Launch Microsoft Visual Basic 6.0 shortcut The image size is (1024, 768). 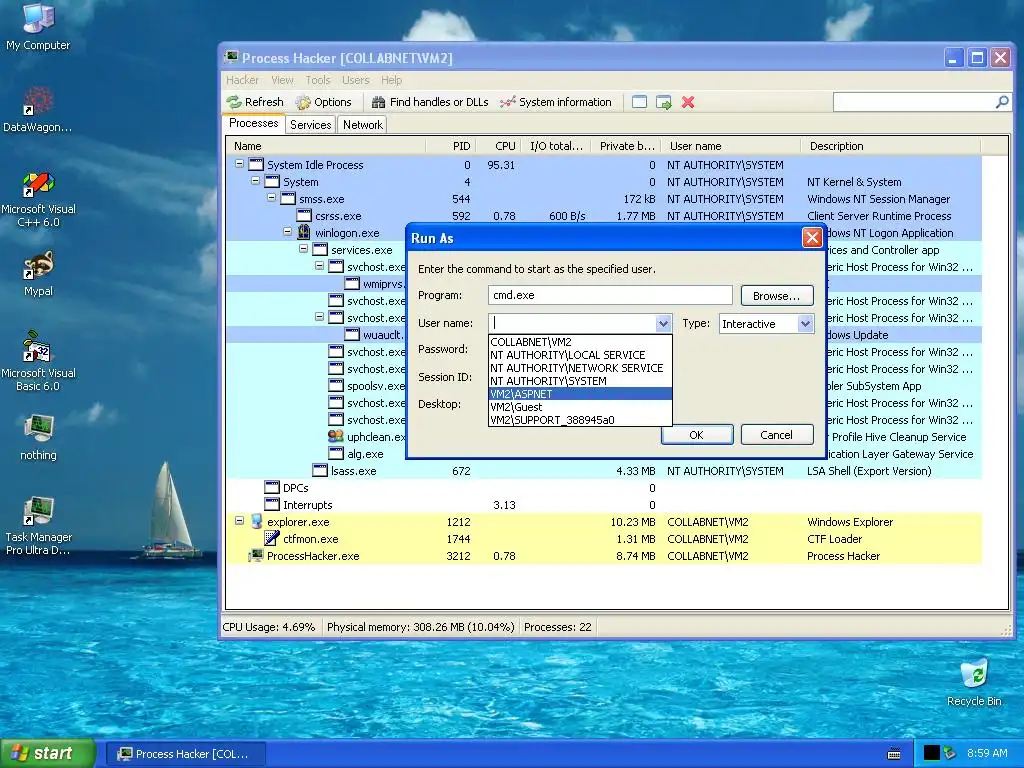(x=38, y=360)
